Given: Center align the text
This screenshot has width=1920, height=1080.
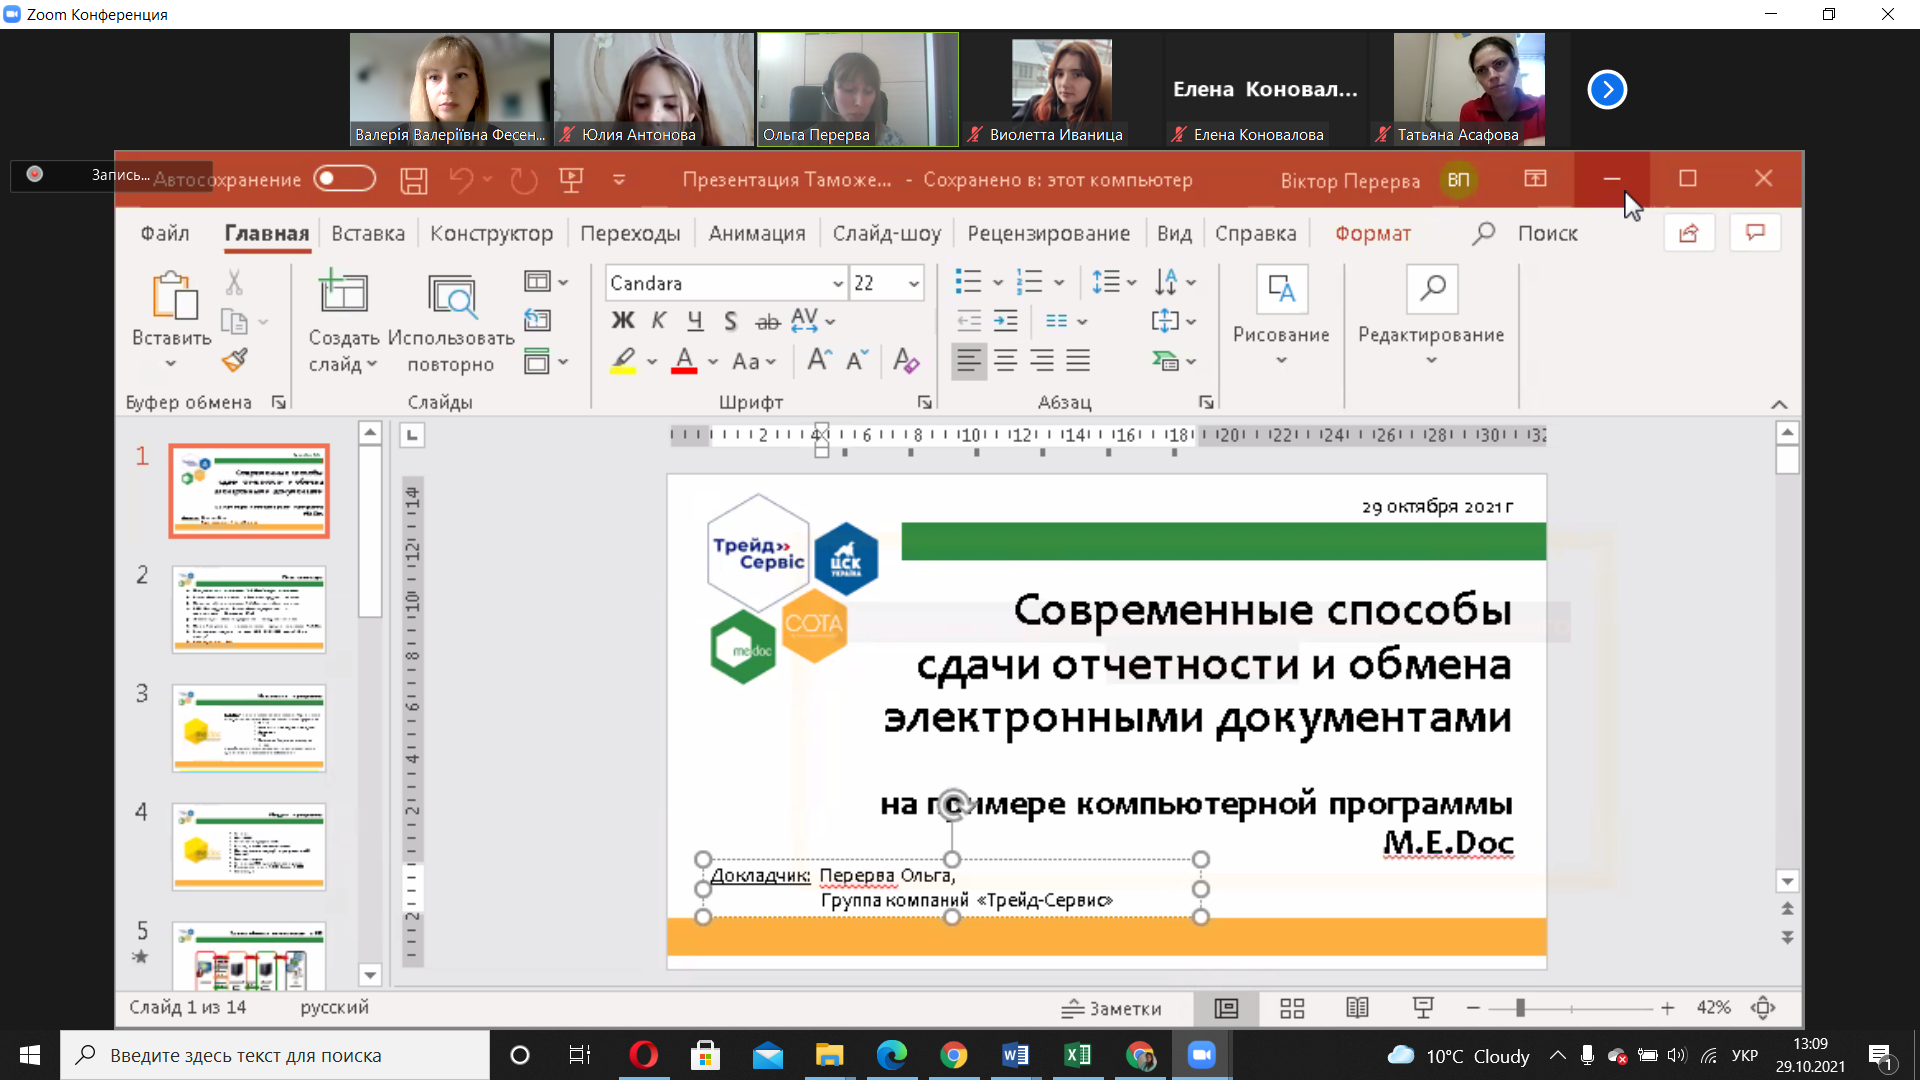Looking at the screenshot, I should click(x=1006, y=360).
